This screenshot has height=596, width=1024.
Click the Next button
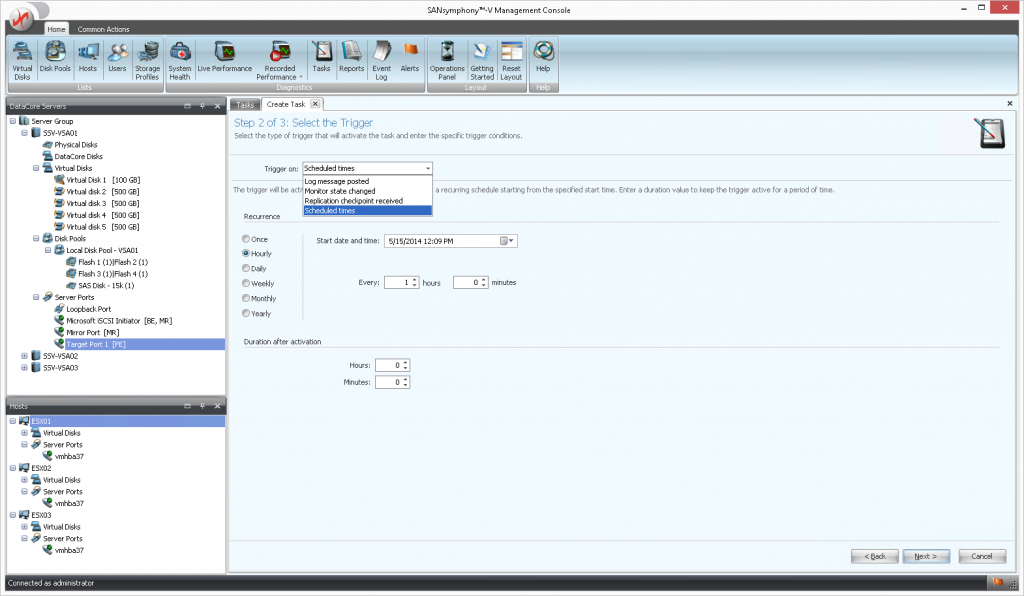click(x=925, y=556)
